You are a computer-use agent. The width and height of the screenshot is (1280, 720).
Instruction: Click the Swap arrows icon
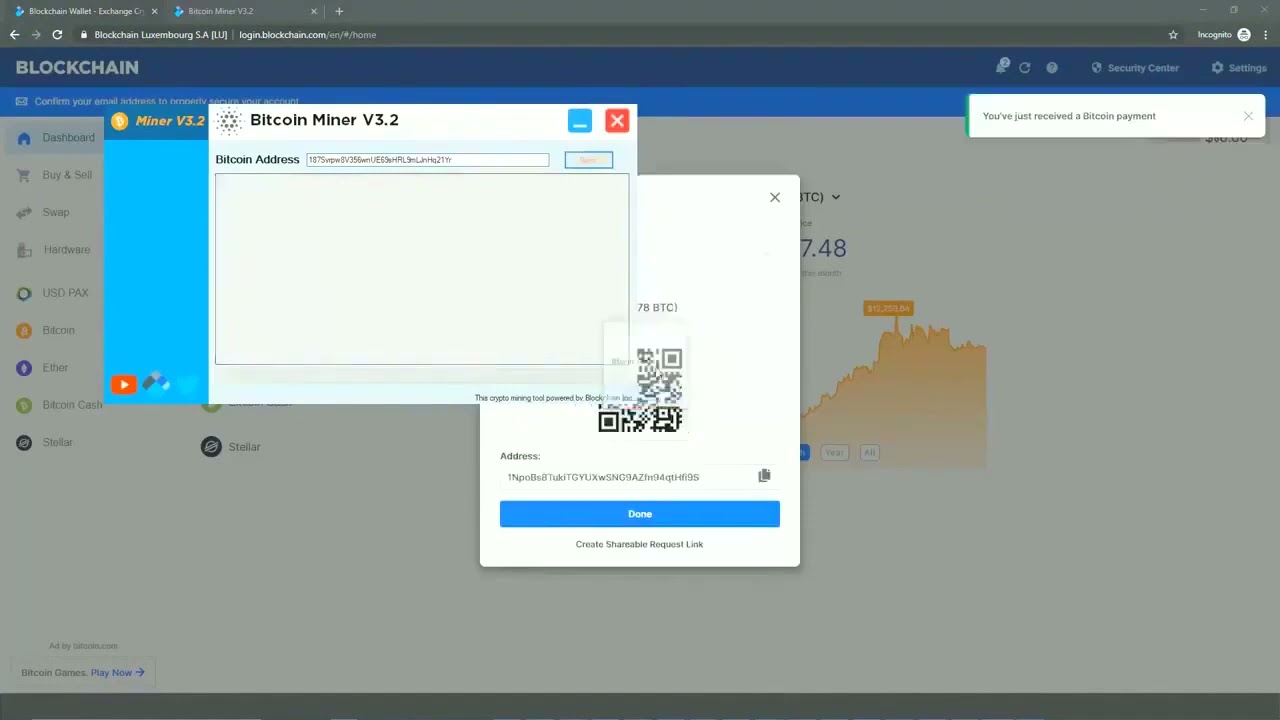24,212
